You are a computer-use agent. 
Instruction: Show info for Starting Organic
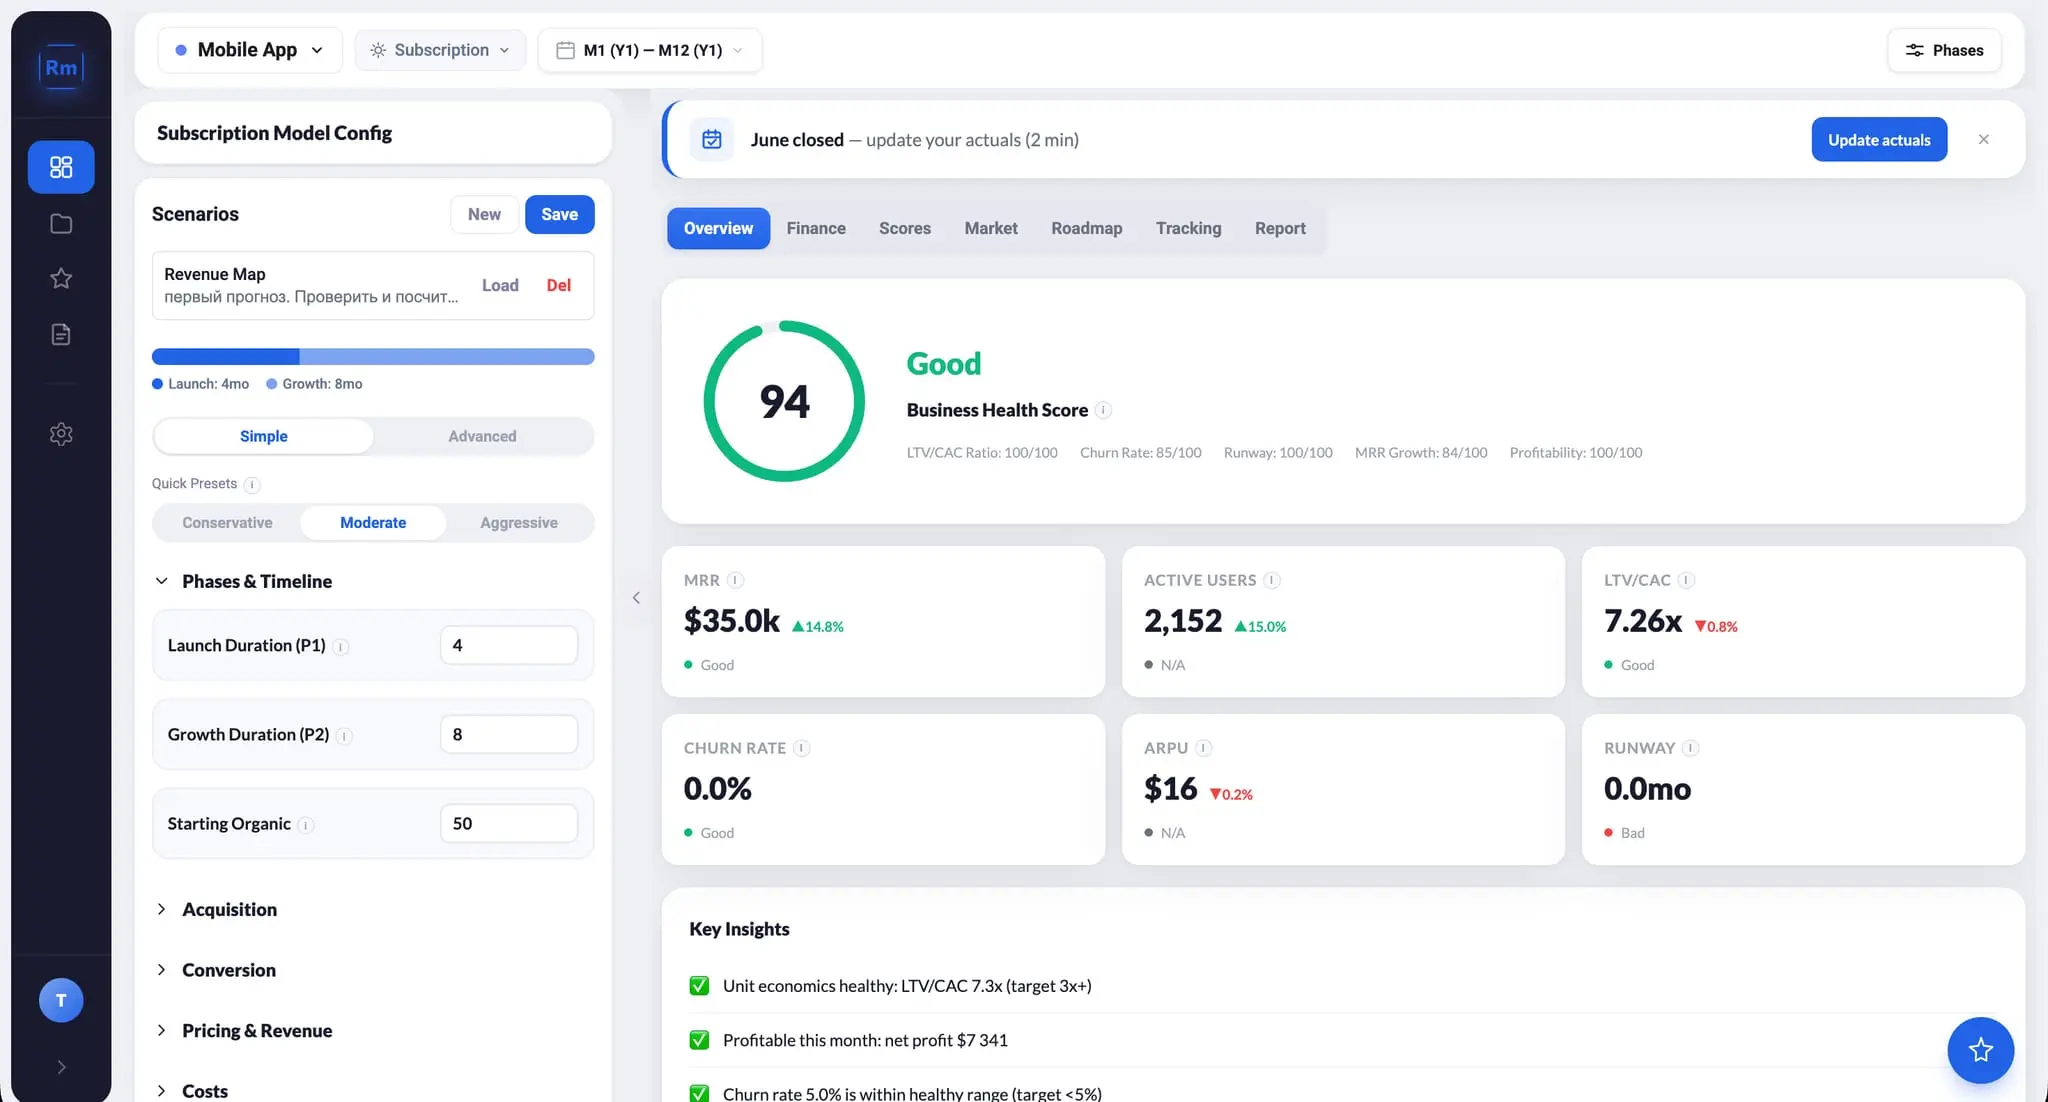click(x=306, y=825)
